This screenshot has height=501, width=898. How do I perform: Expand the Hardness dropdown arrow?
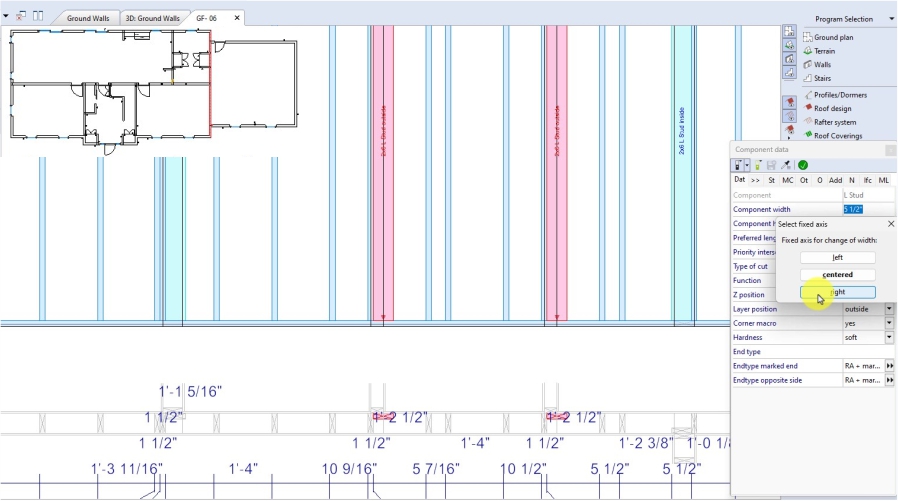pyautogui.click(x=889, y=338)
